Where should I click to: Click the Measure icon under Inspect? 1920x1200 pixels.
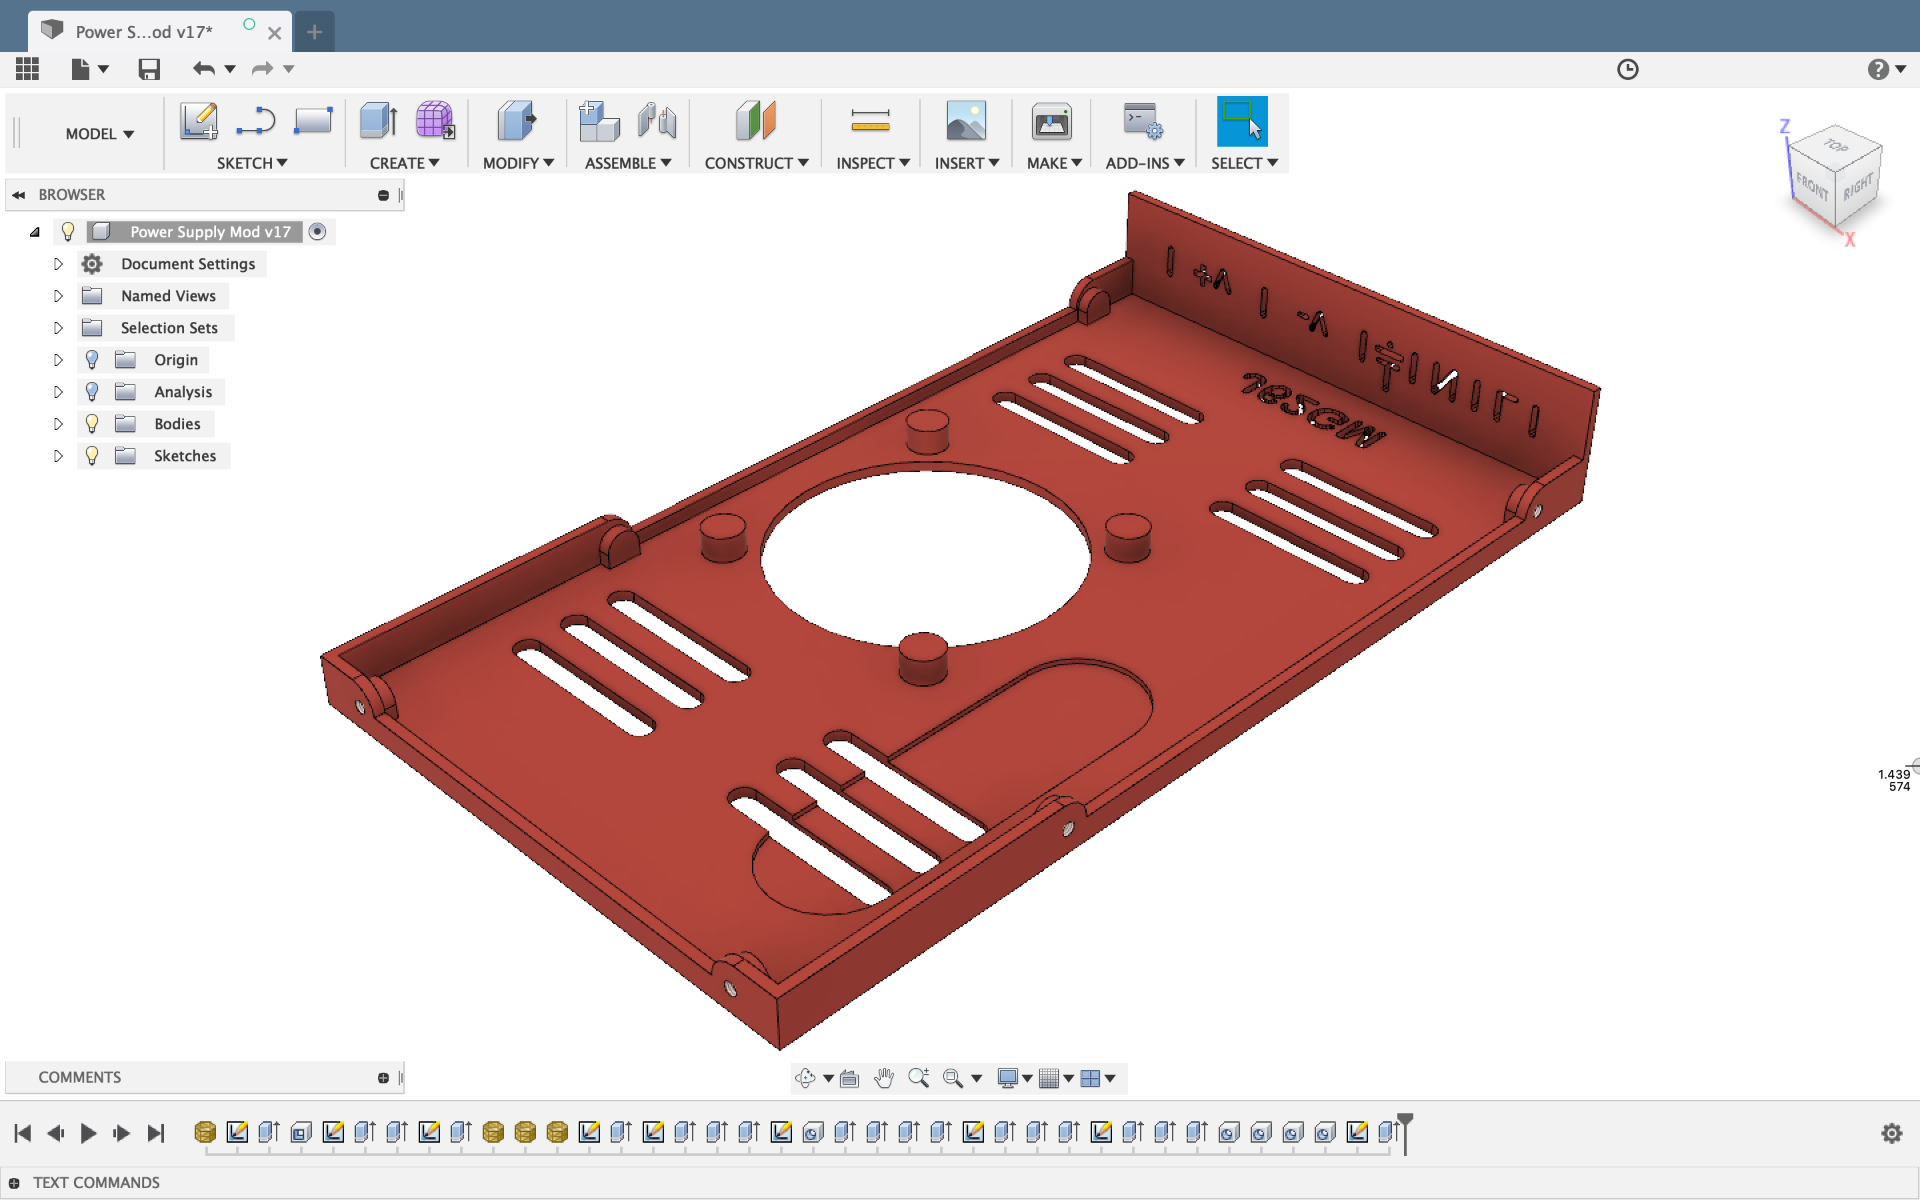pos(870,122)
